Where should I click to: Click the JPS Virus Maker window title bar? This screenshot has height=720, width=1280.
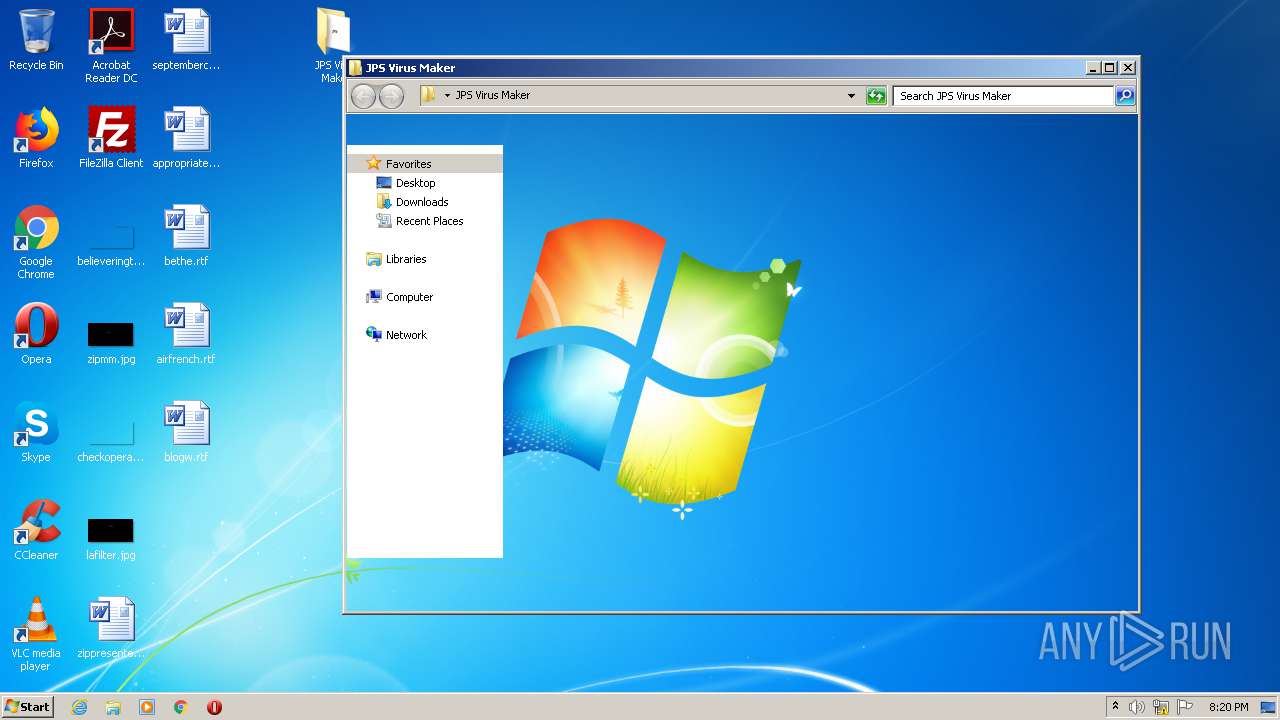click(715, 68)
